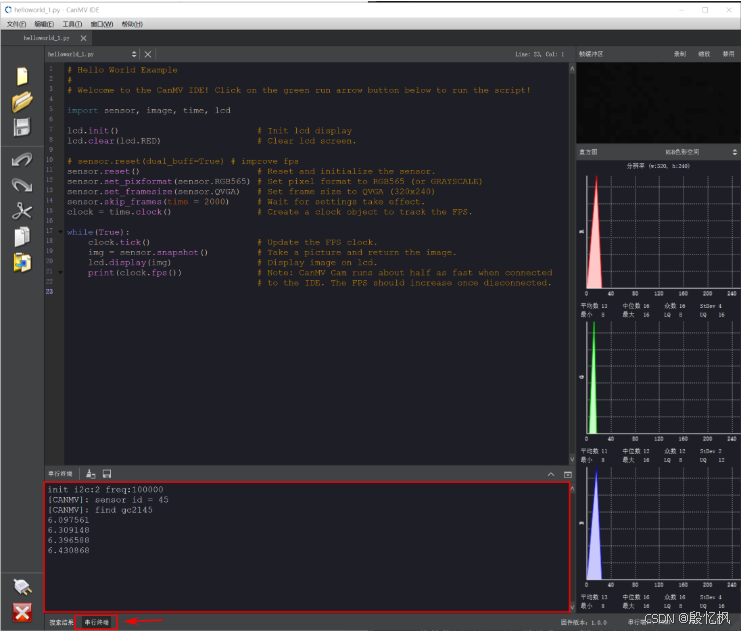Clear the serial terminal with the broom icon

tap(91, 474)
